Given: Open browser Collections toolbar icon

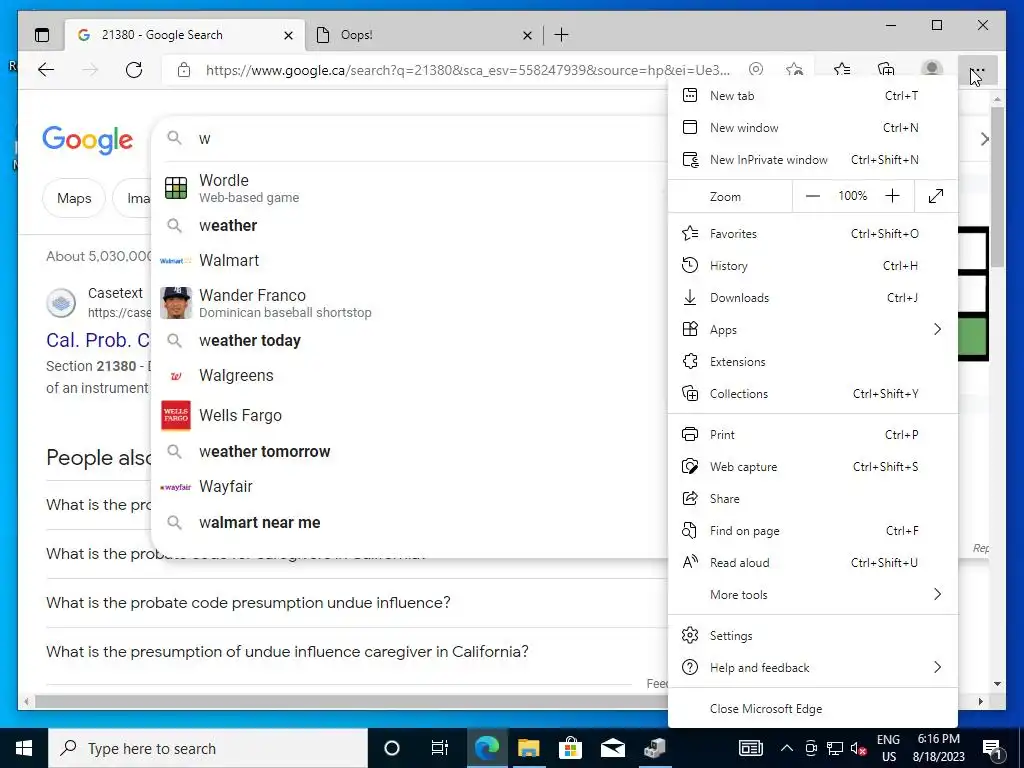Looking at the screenshot, I should click(x=886, y=69).
